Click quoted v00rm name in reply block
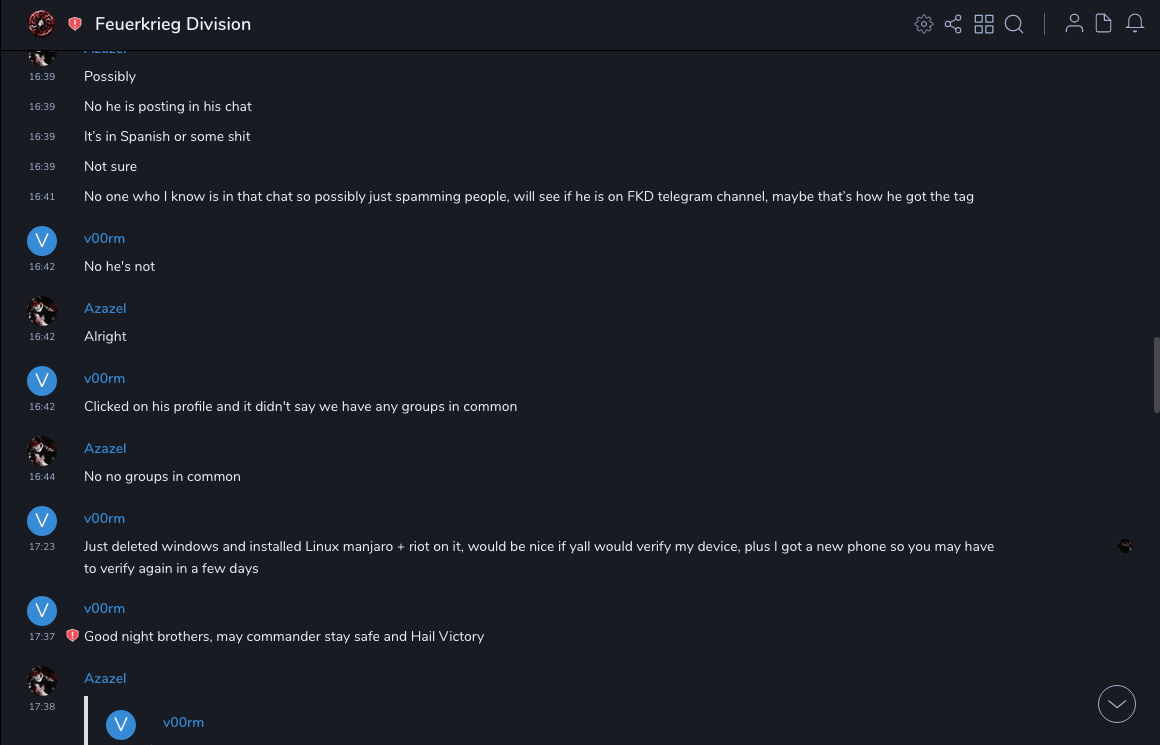1160x745 pixels. pos(183,722)
